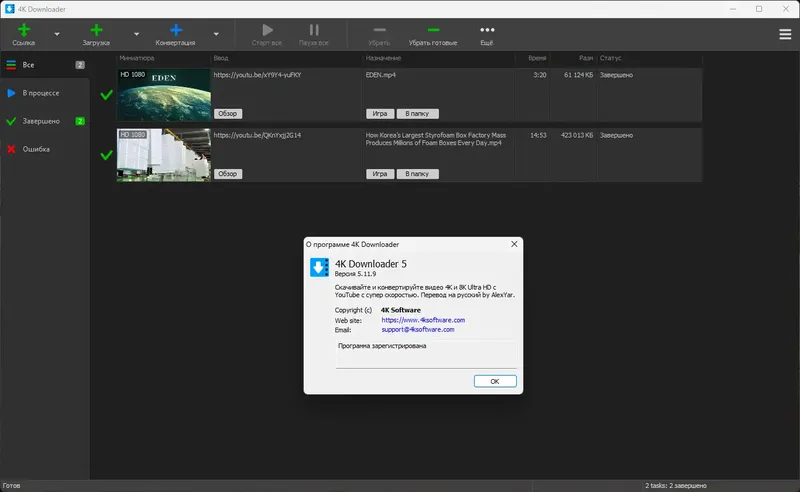800x492 pixels.
Task: Open the hamburger menu in toolbar
Action: coord(785,34)
